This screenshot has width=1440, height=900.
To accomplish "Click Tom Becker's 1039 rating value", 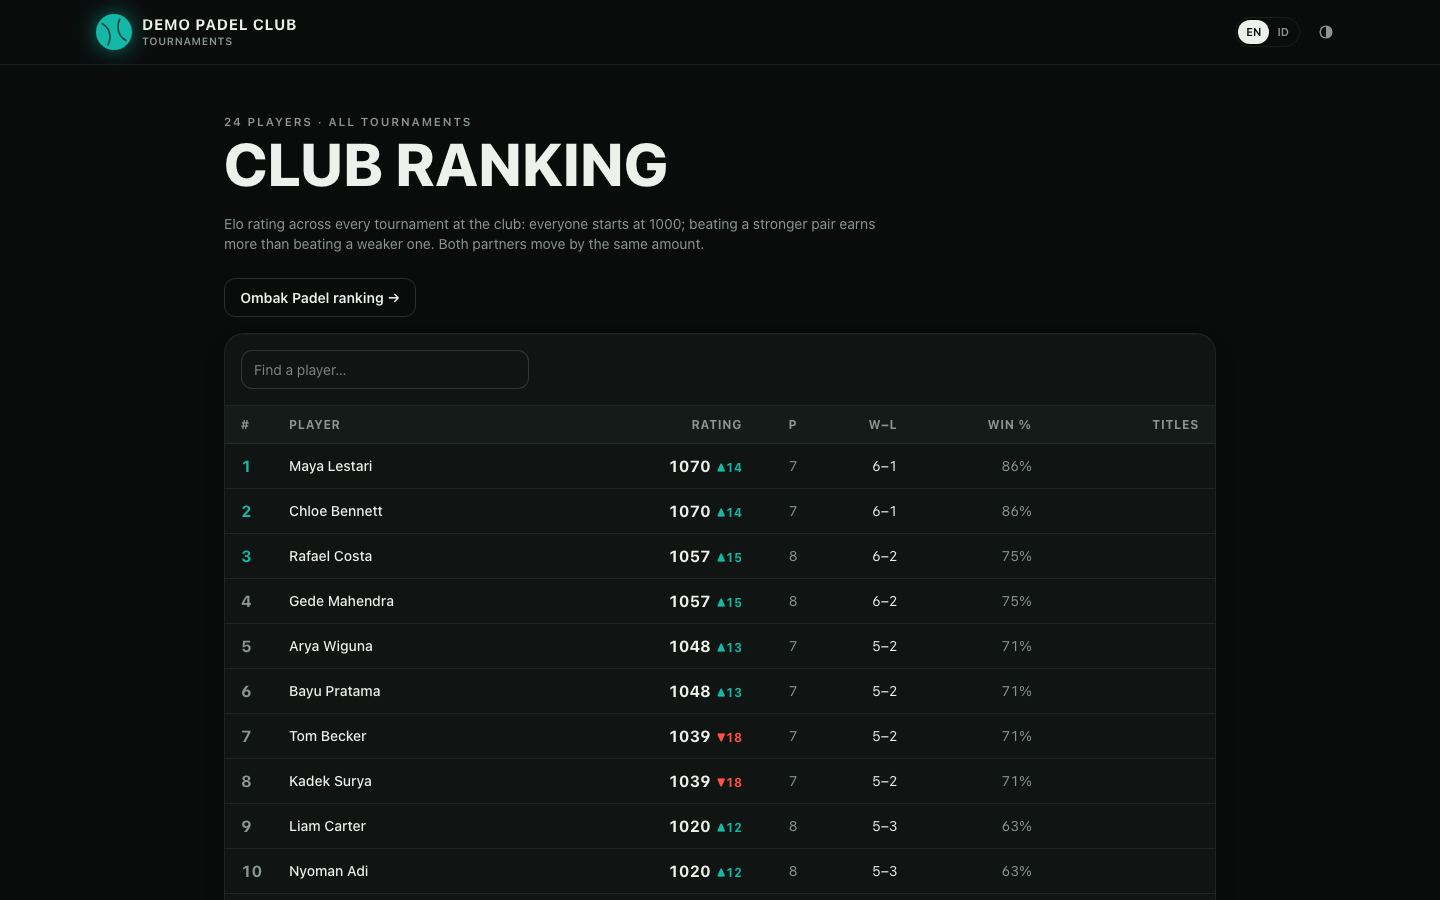I will 690,736.
